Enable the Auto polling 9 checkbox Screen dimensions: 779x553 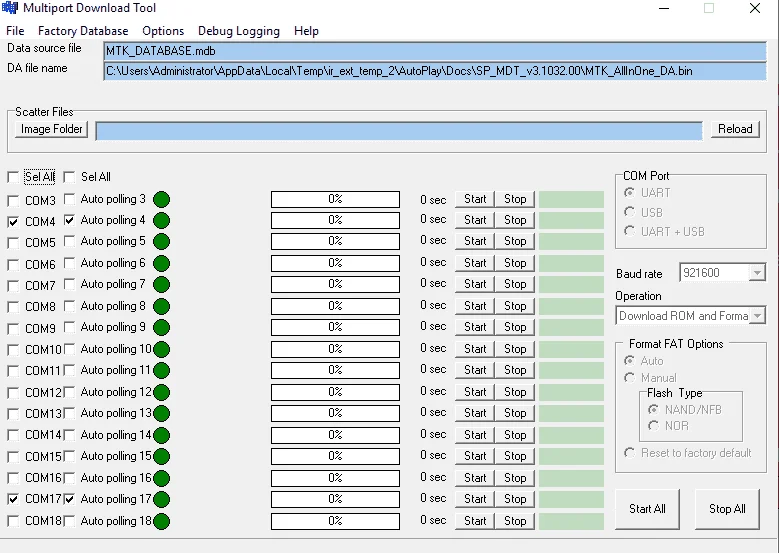(x=70, y=327)
